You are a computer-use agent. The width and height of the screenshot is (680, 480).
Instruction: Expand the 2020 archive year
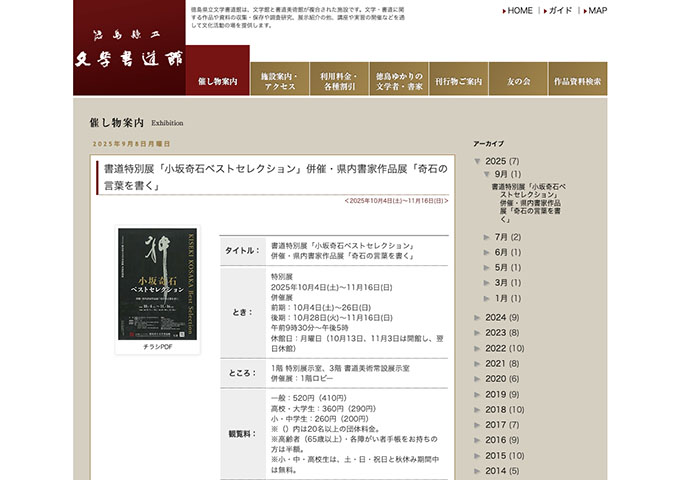click(478, 379)
